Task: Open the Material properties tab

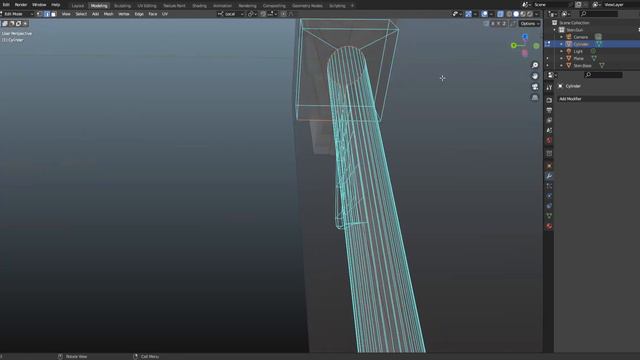Action: click(x=549, y=226)
